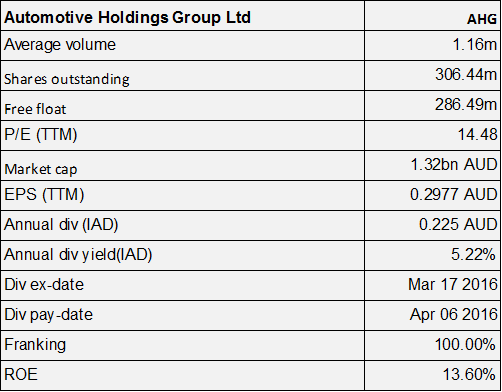Click the Shares outstanding label
The width and height of the screenshot is (502, 392).
(x=67, y=79)
